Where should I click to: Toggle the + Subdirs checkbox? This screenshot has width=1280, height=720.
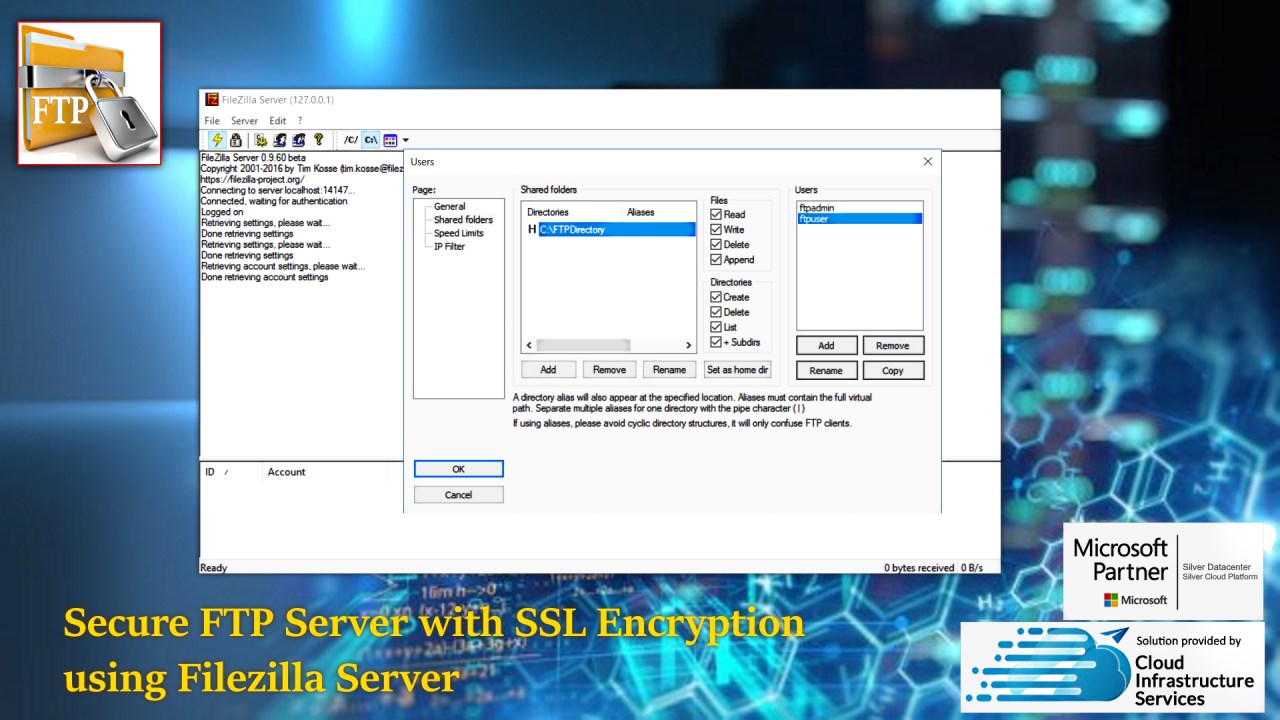(716, 342)
